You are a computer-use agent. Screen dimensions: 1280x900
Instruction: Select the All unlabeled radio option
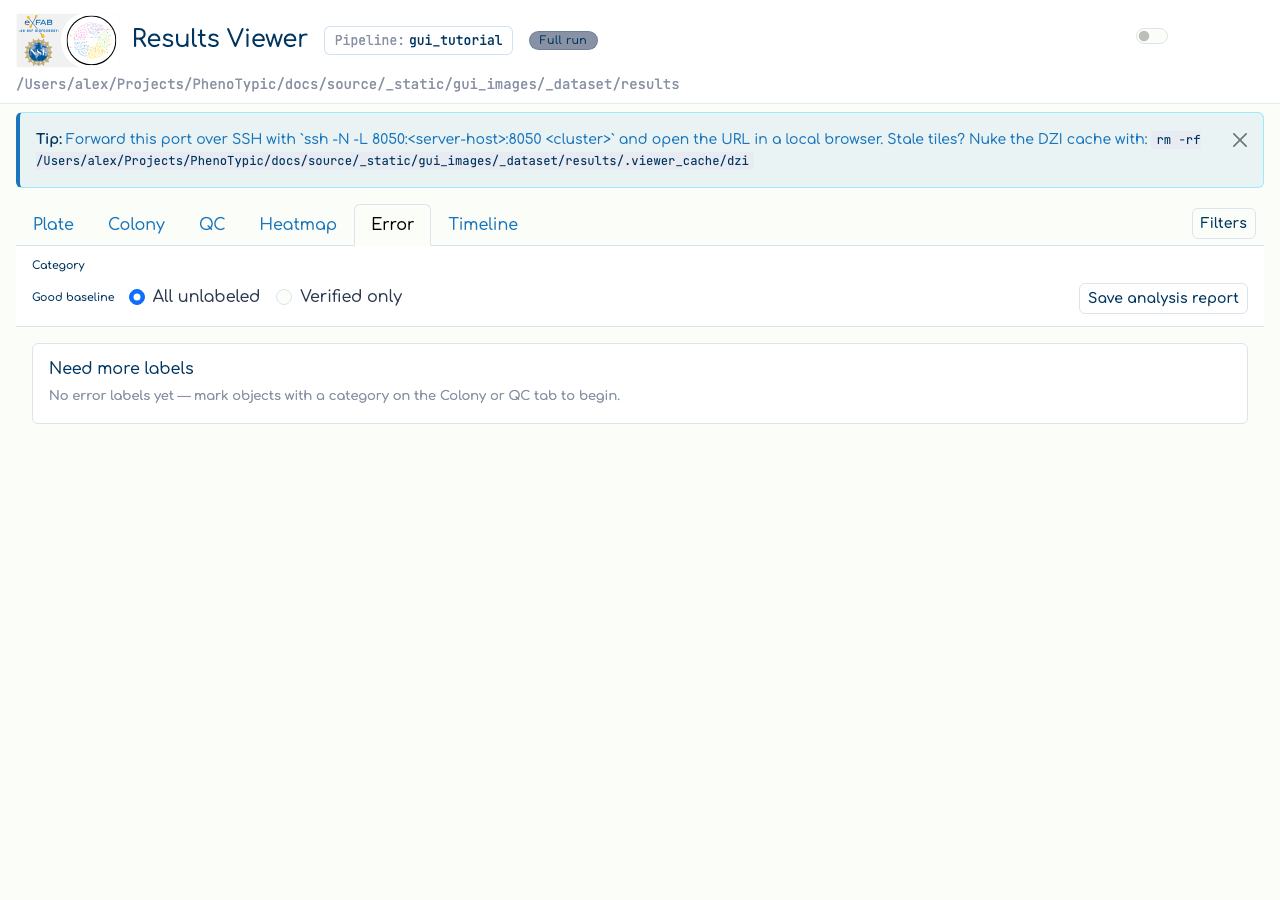[137, 297]
